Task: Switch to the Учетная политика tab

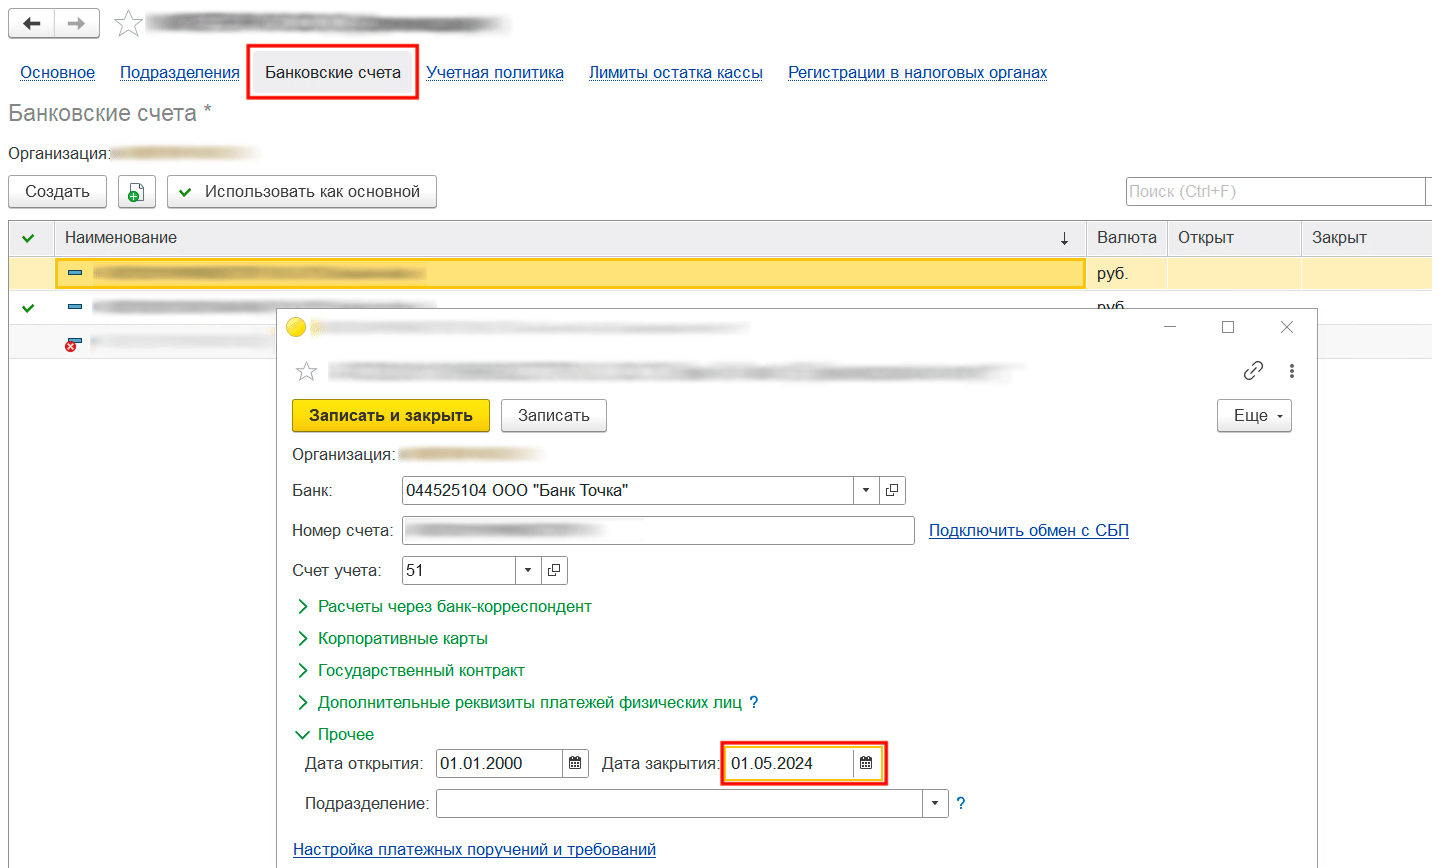Action: click(495, 72)
